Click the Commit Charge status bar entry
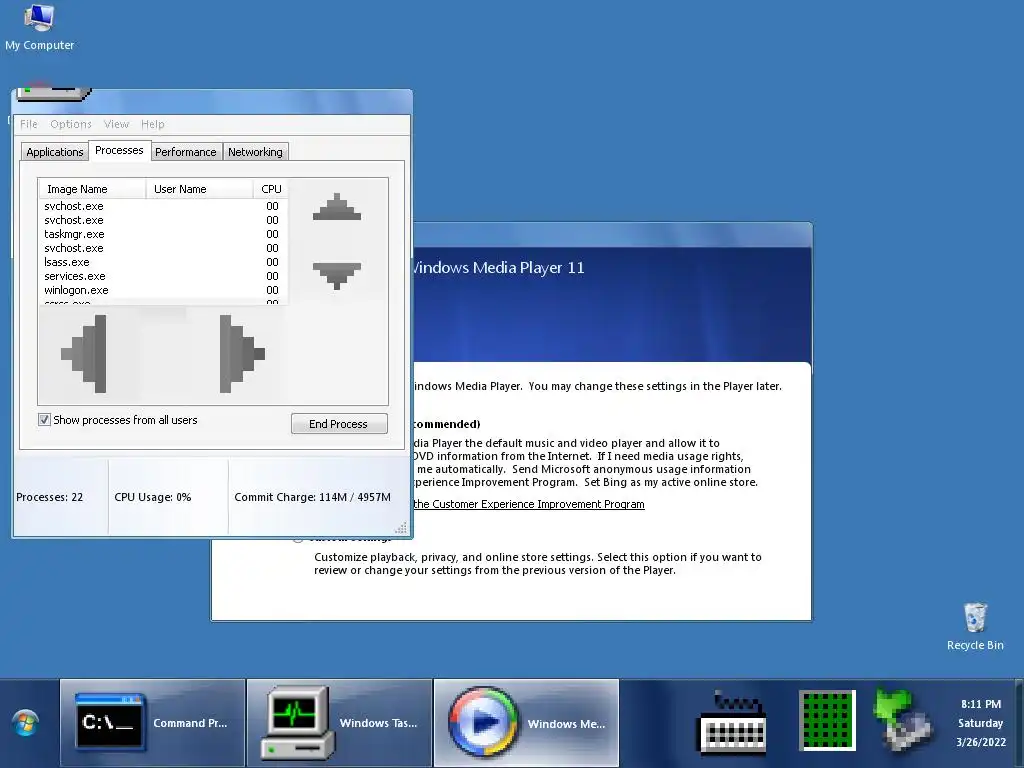This screenshot has width=1024, height=768. pyautogui.click(x=312, y=497)
